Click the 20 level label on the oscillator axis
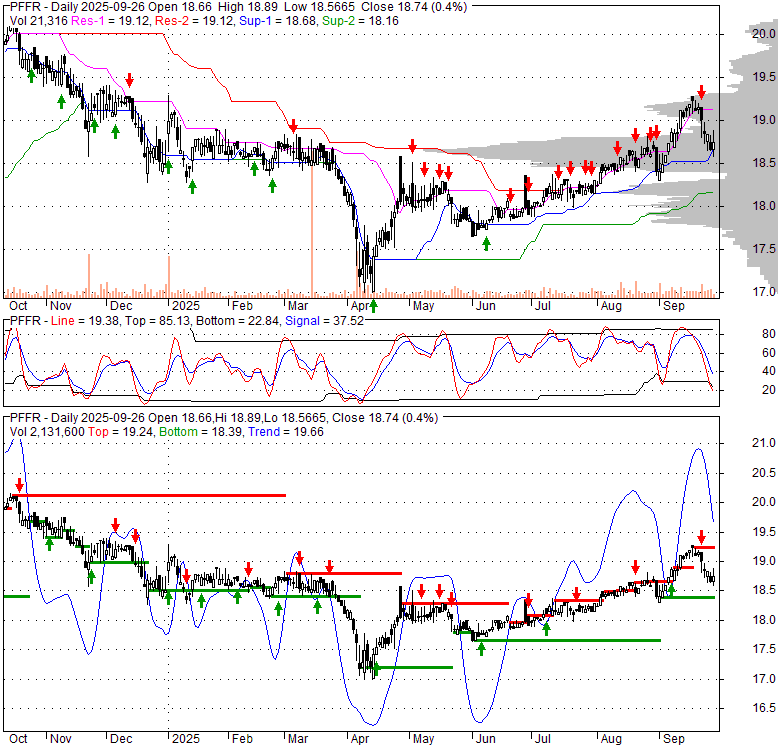Screen dimensions: 780x745 (x=769, y=390)
